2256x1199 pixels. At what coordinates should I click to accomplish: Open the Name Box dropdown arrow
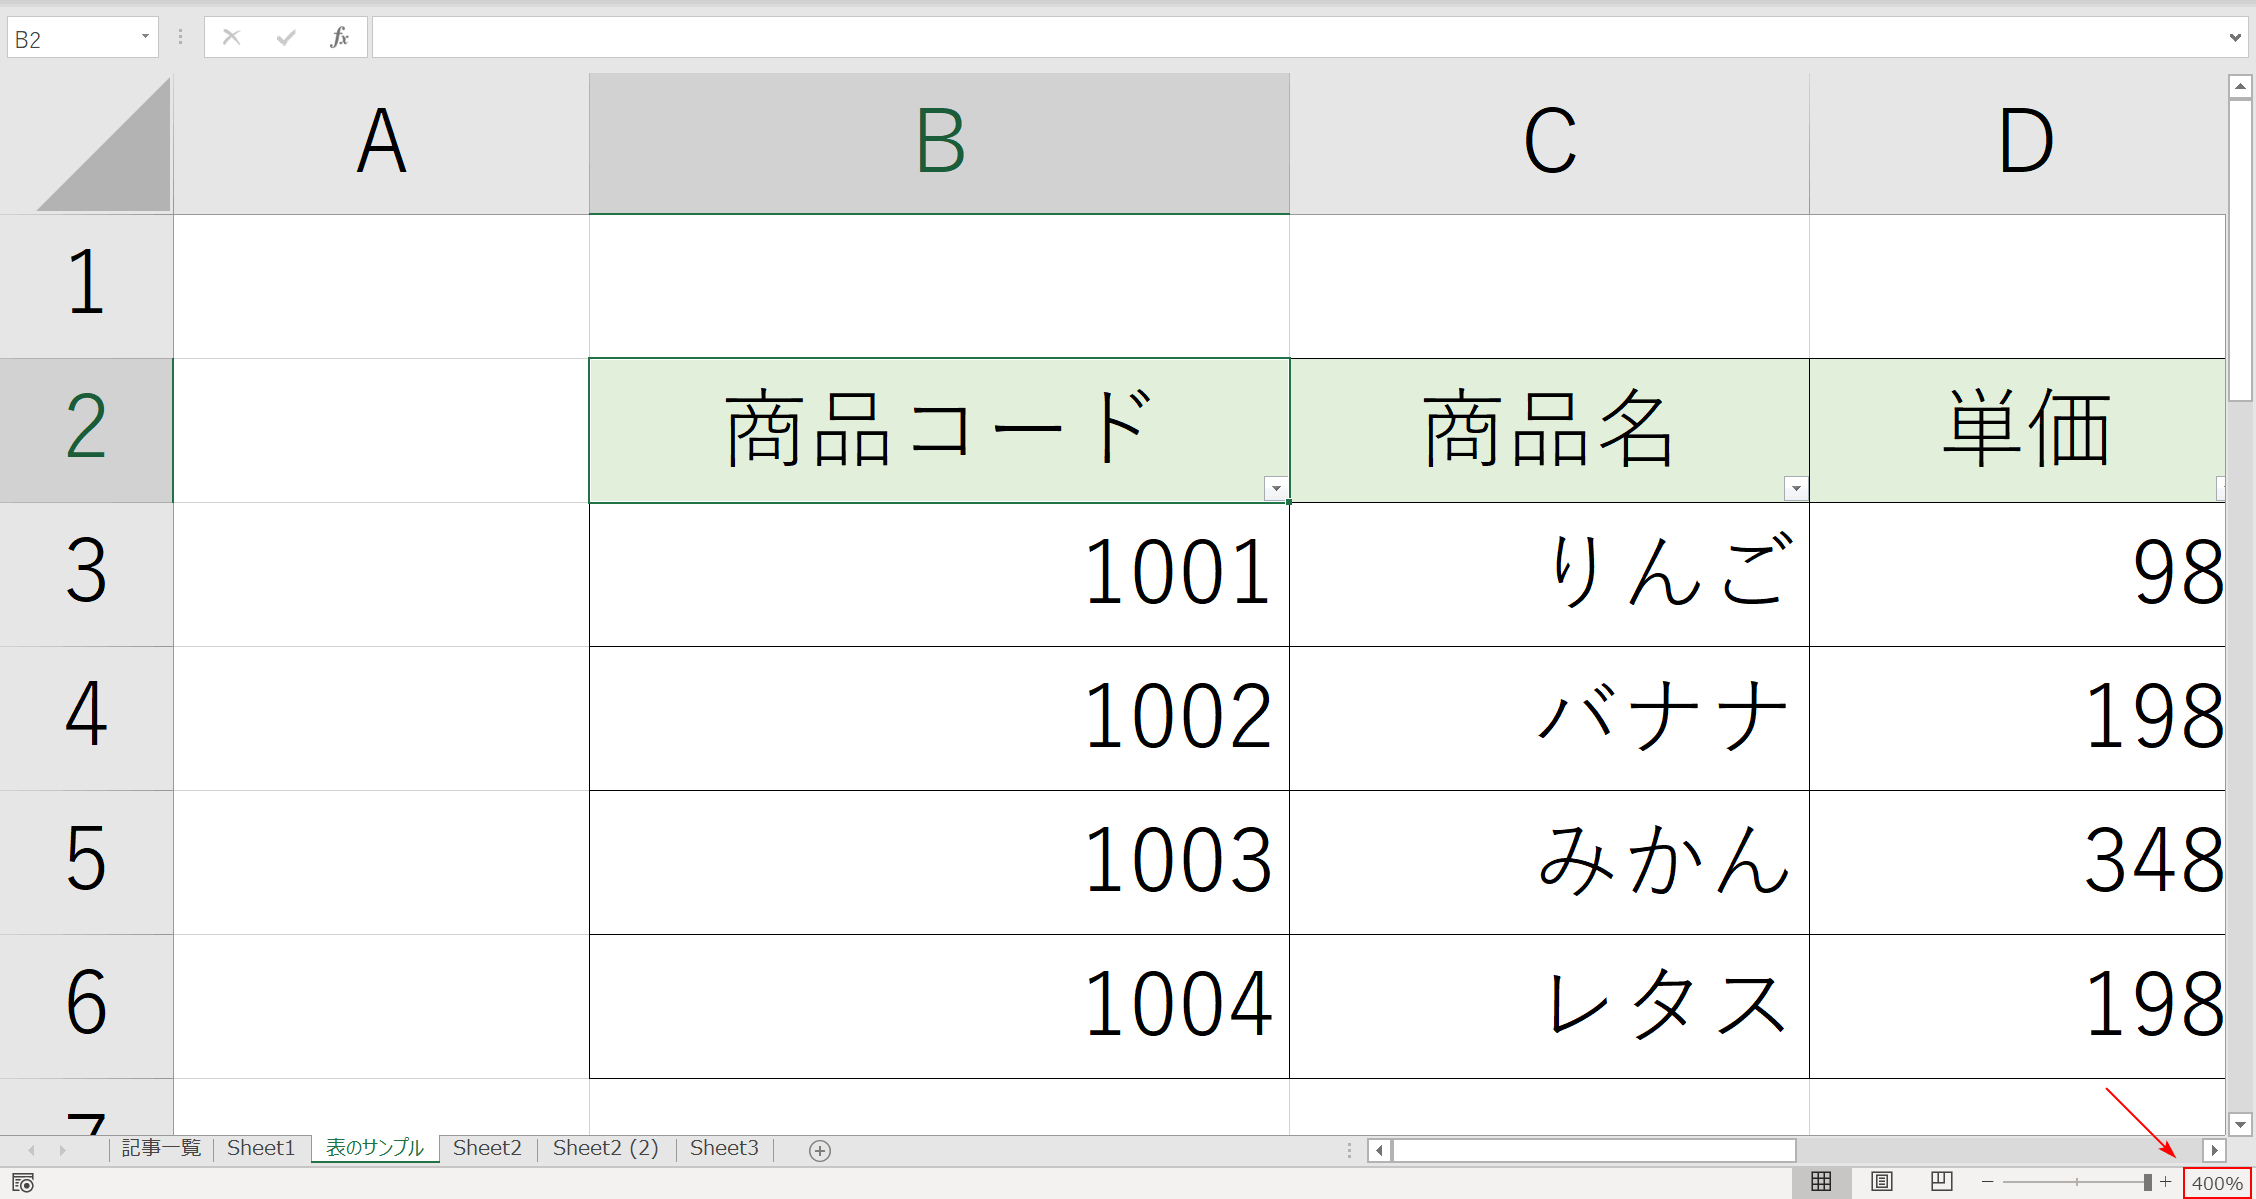143,36
